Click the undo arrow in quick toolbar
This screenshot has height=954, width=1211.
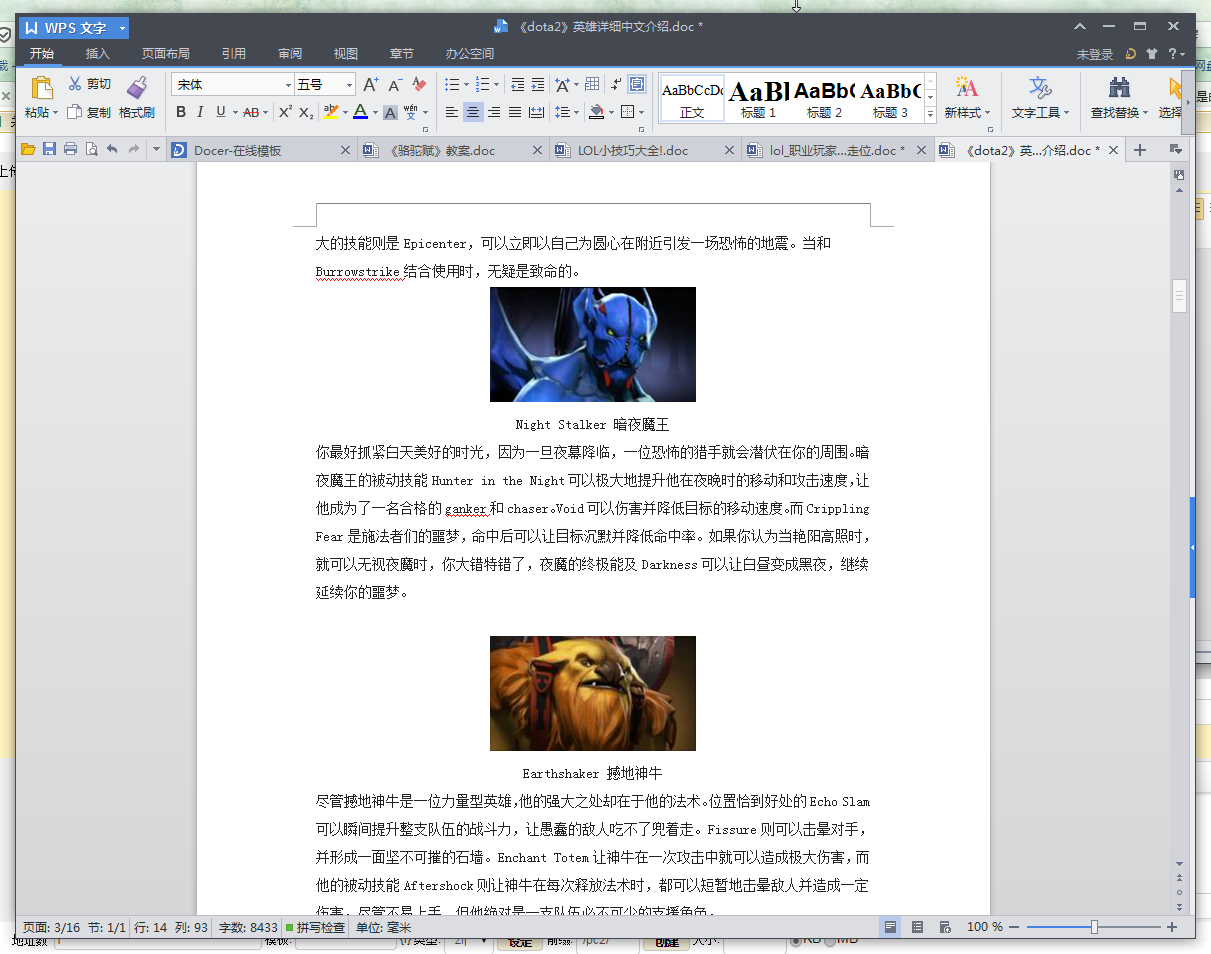pos(112,150)
